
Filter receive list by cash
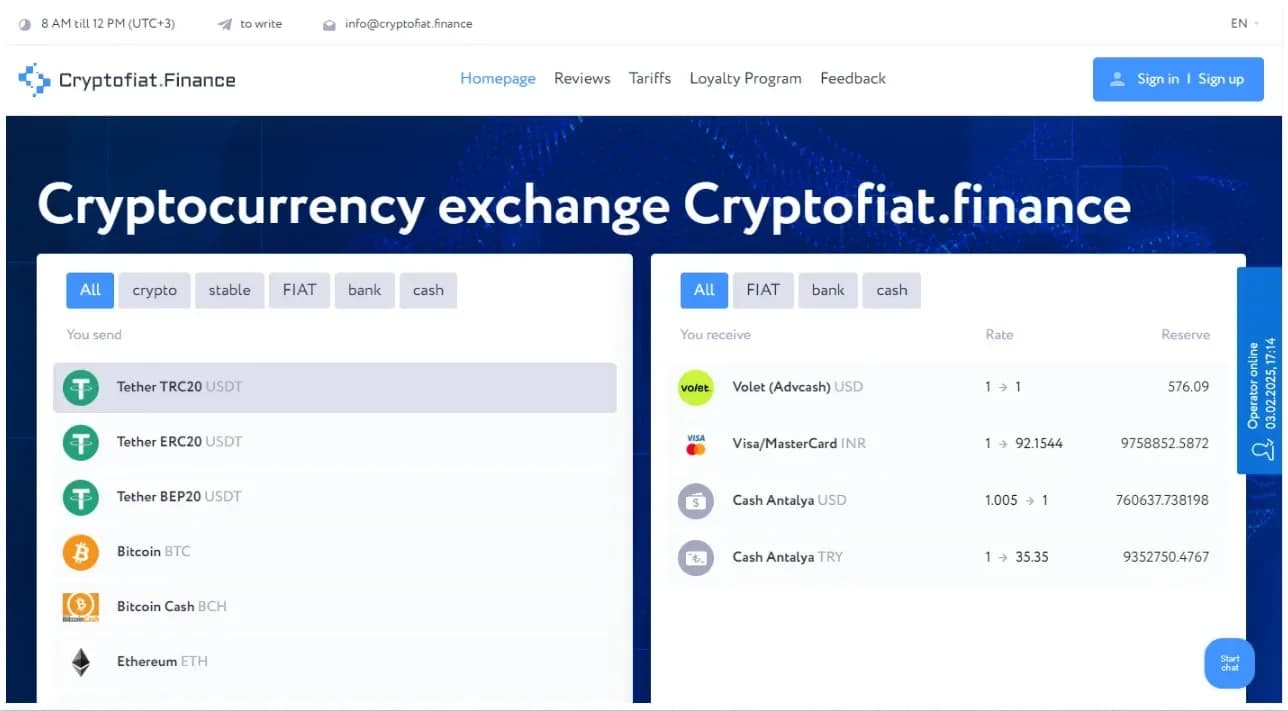(x=892, y=290)
